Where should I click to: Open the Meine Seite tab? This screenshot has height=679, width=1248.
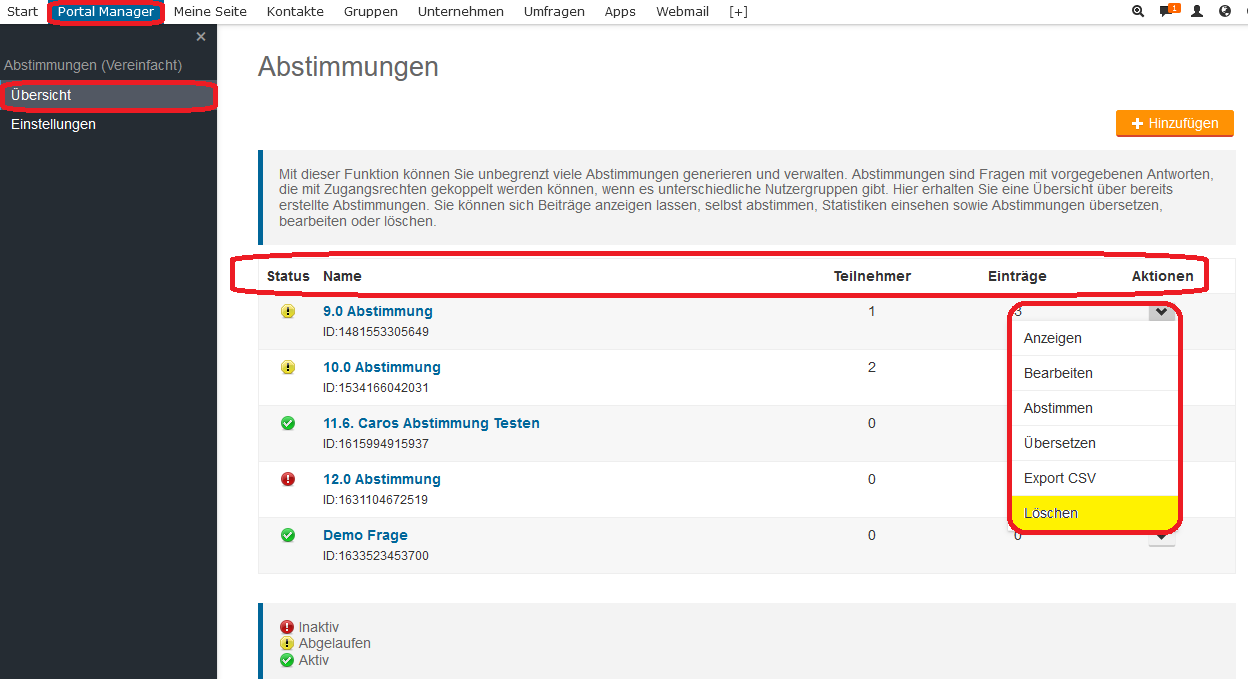(210, 12)
